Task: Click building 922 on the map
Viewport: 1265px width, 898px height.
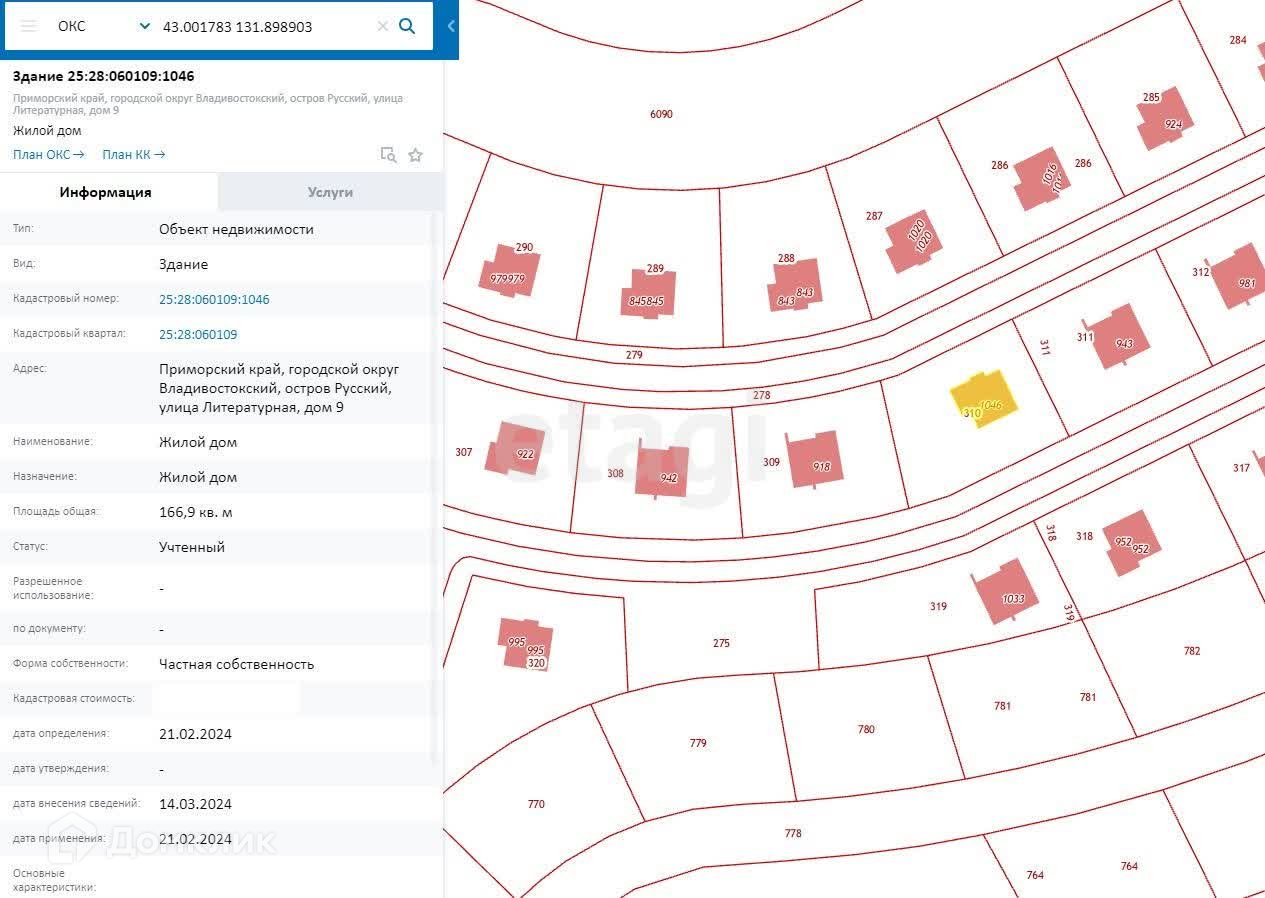Action: click(x=516, y=448)
